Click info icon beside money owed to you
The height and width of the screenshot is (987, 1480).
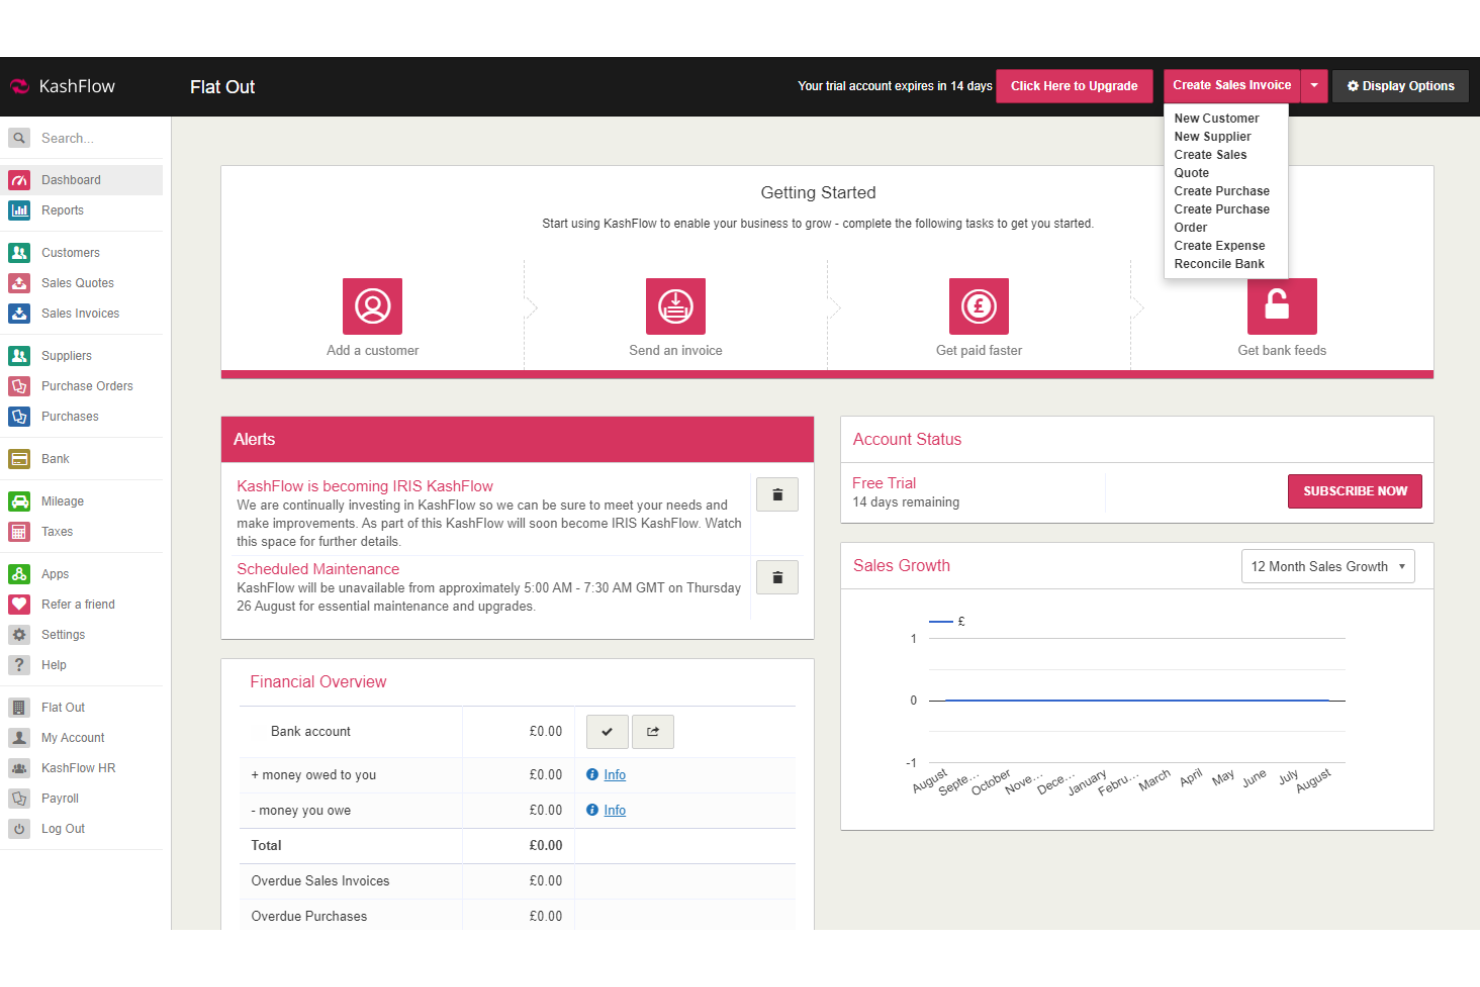tap(592, 775)
